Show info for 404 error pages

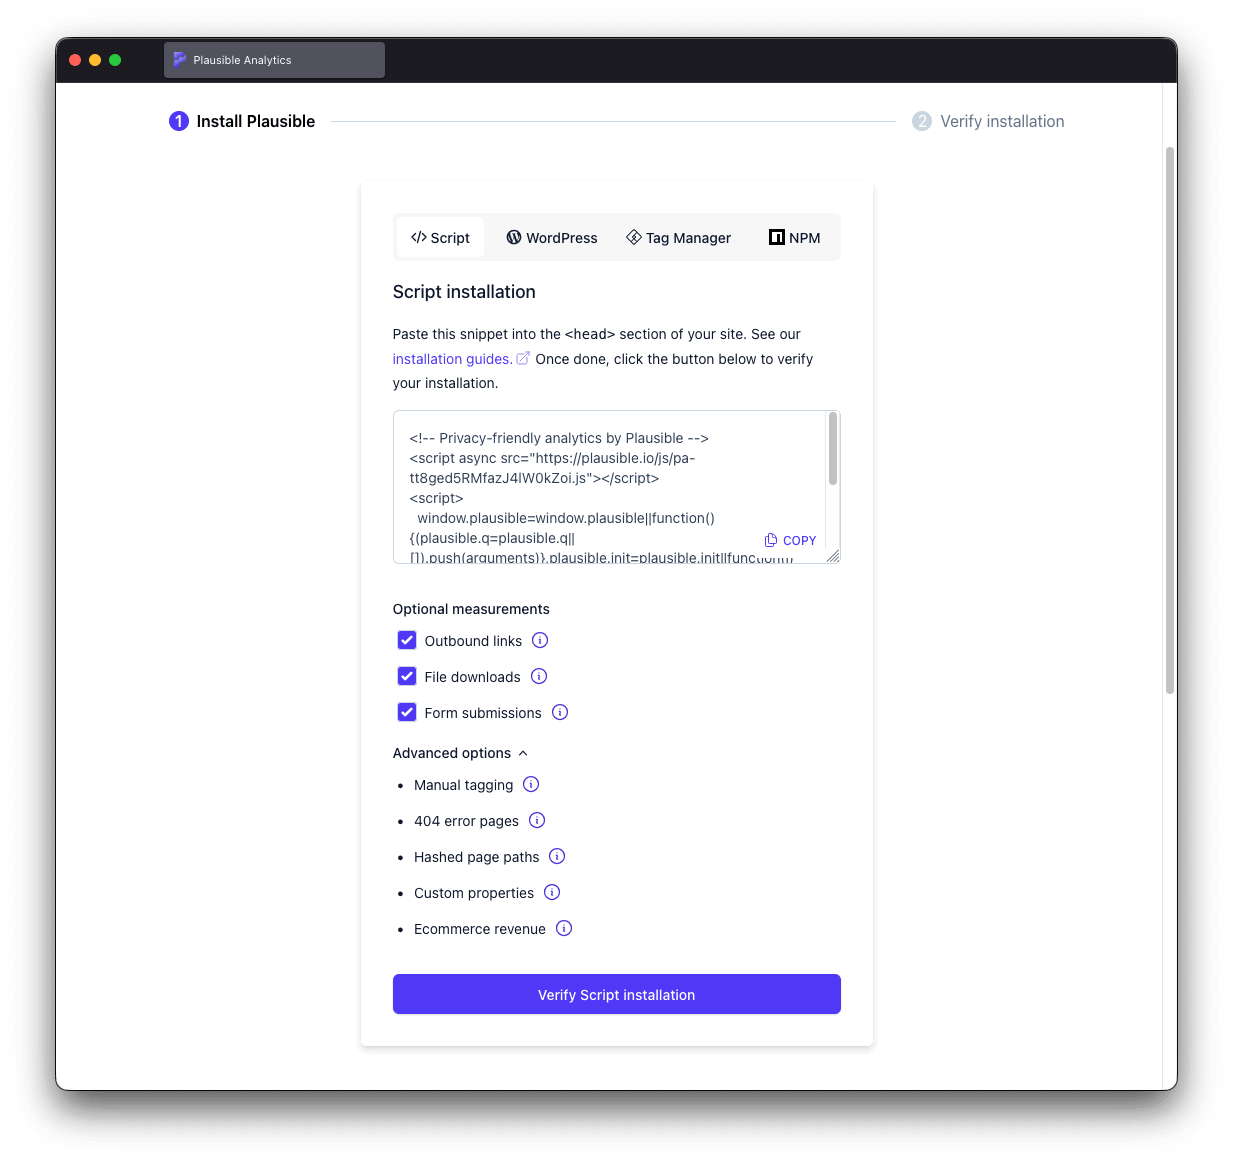click(537, 820)
